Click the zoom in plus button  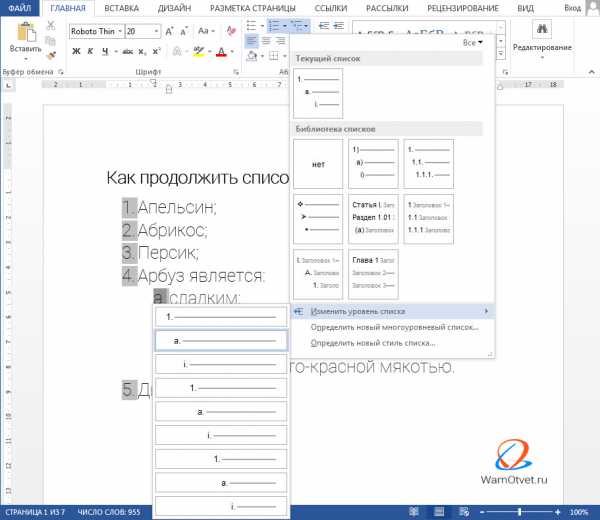click(558, 512)
